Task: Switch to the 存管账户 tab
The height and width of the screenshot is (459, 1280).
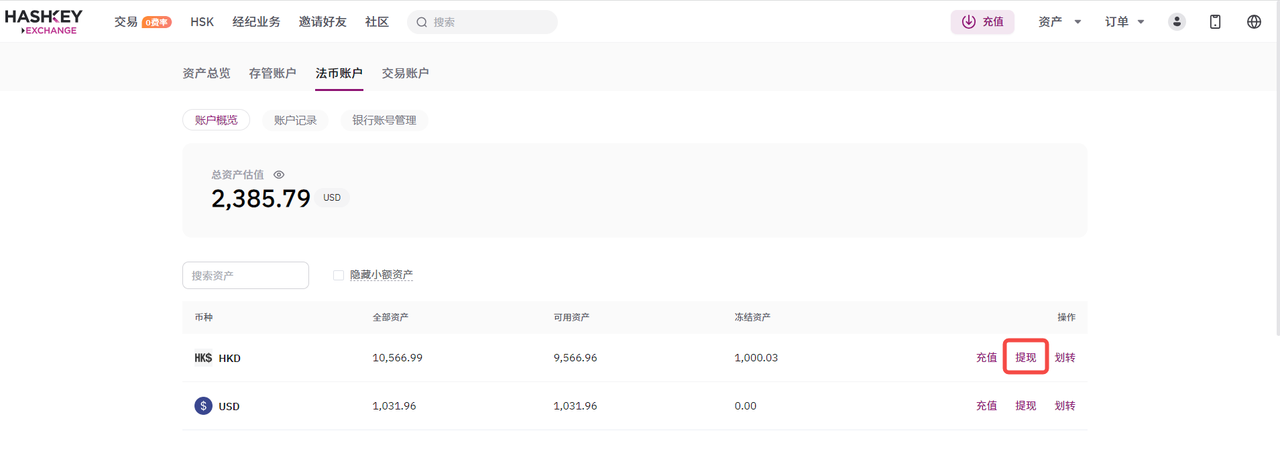Action: click(272, 73)
